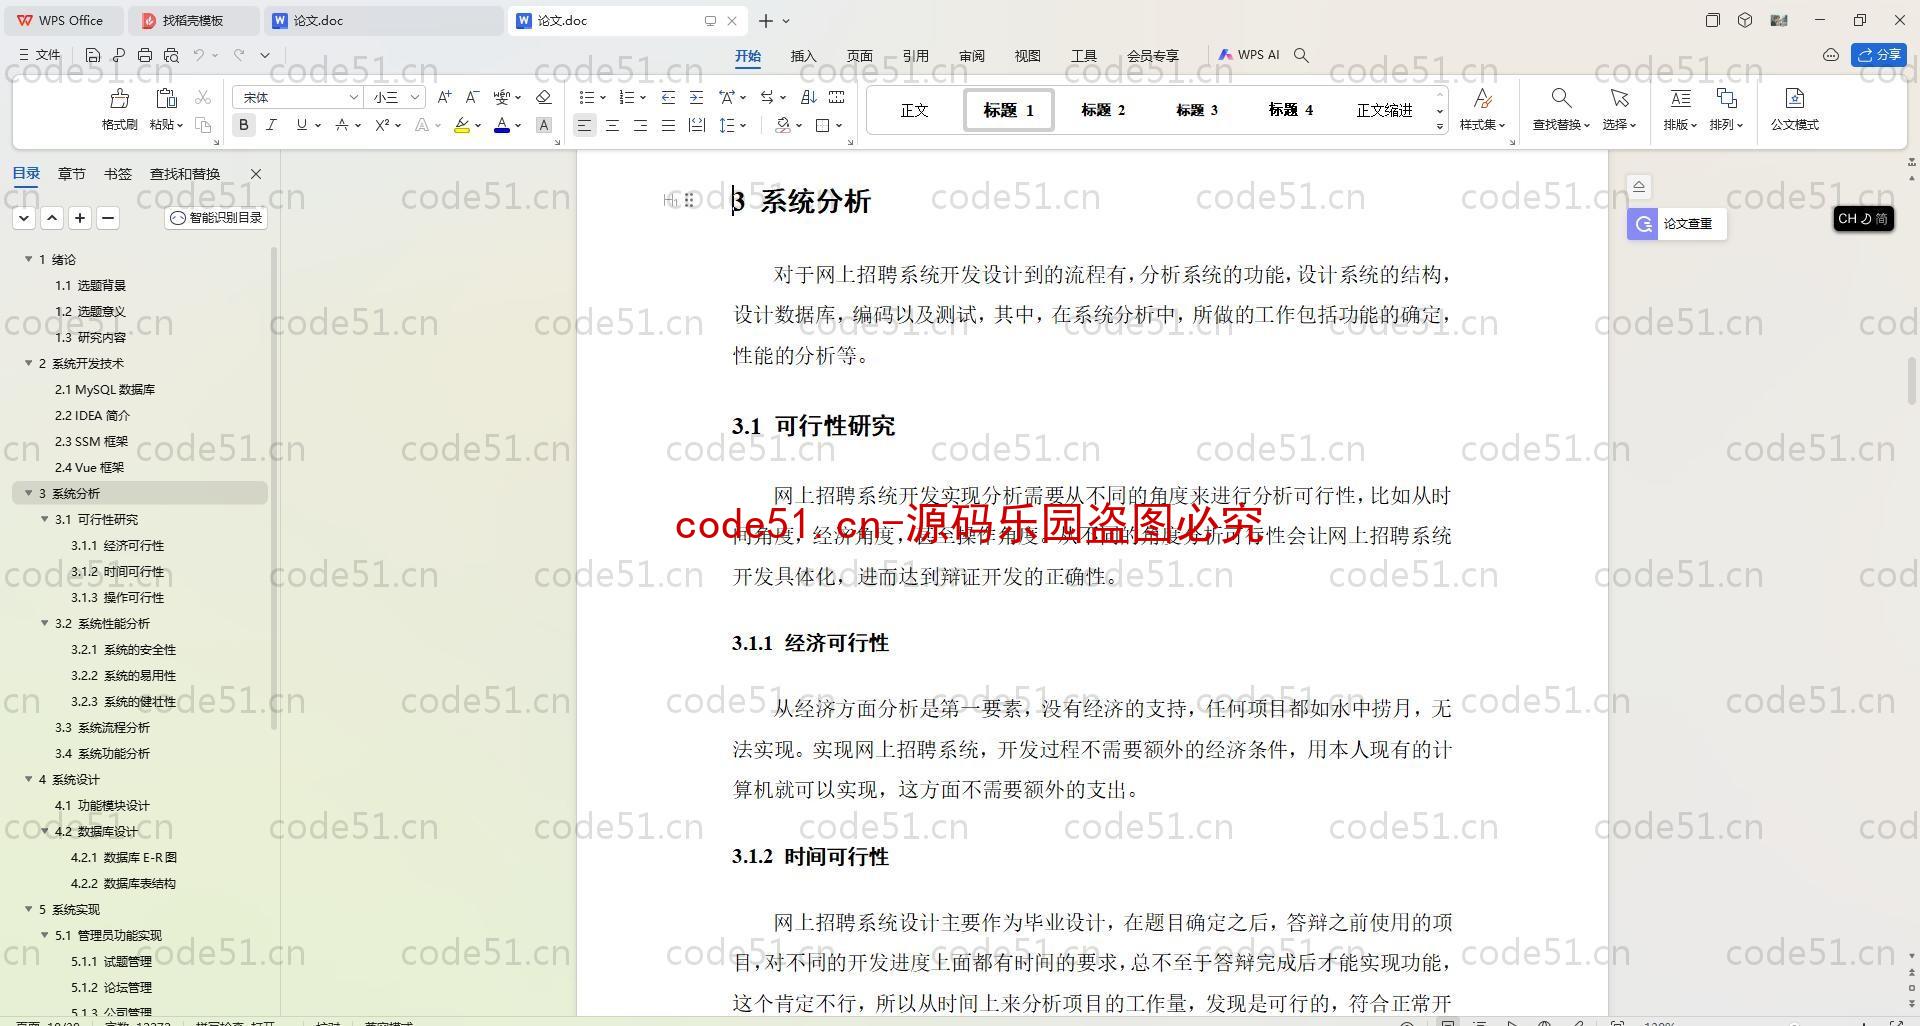Screen dimensions: 1920x1026
Task: Expand the styles gallery arrow
Action: coord(1440,126)
